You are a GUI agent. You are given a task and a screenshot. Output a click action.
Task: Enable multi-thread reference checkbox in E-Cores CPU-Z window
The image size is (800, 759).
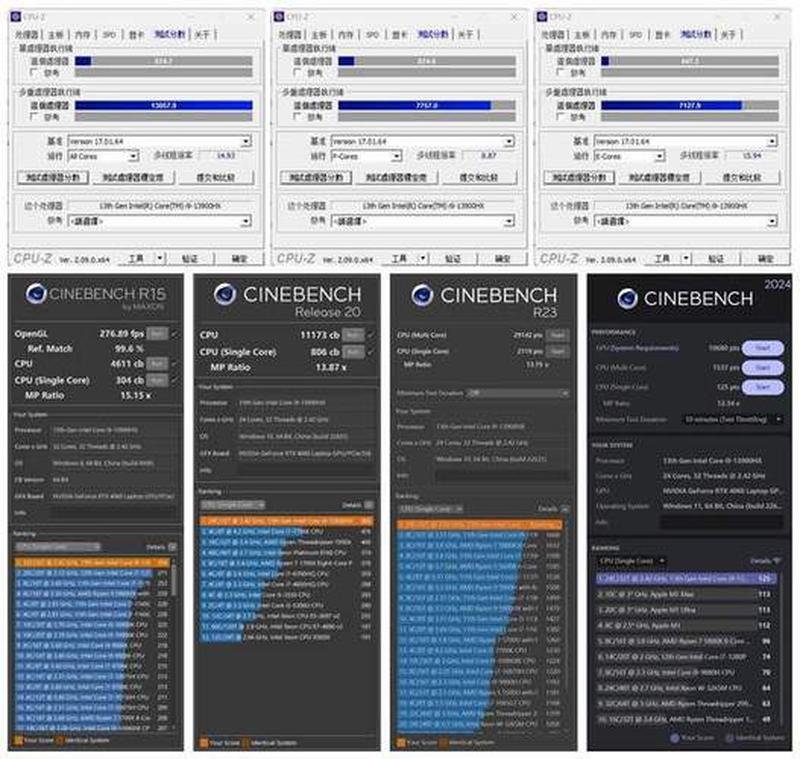click(561, 117)
